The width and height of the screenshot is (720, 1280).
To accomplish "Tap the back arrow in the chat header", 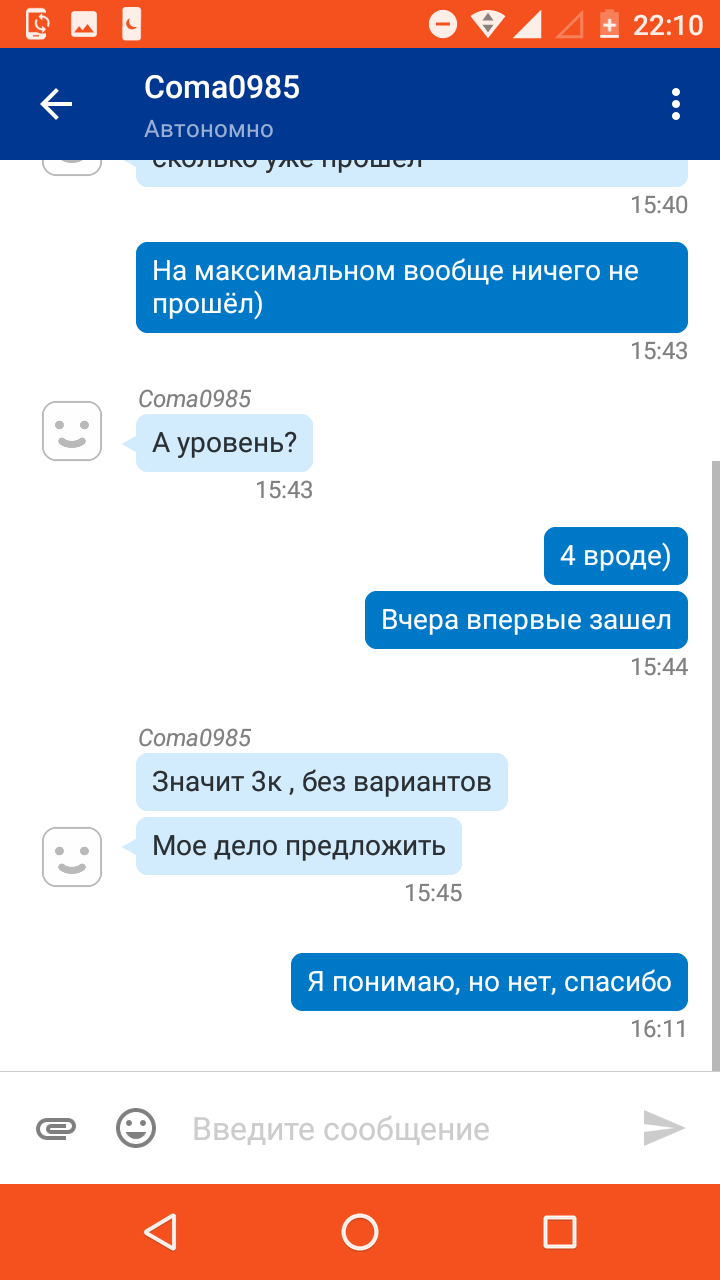I will (56, 104).
